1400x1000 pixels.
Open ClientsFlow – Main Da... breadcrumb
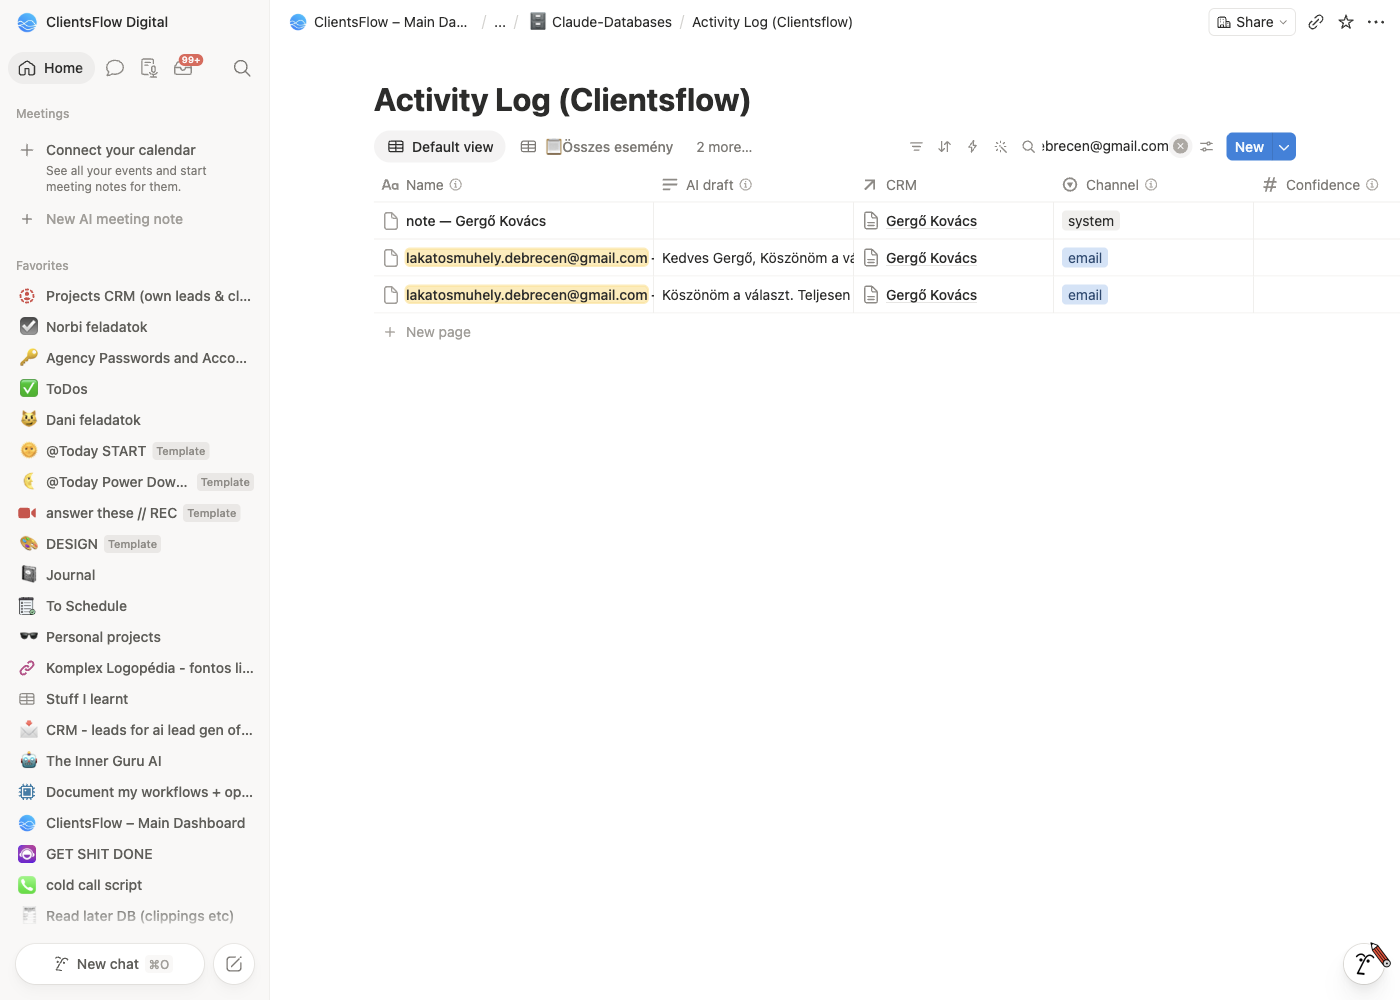(x=379, y=22)
